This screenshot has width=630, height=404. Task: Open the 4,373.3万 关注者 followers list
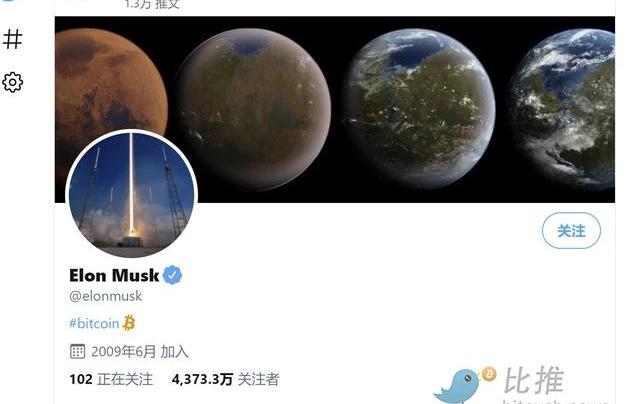pyautogui.click(x=225, y=379)
